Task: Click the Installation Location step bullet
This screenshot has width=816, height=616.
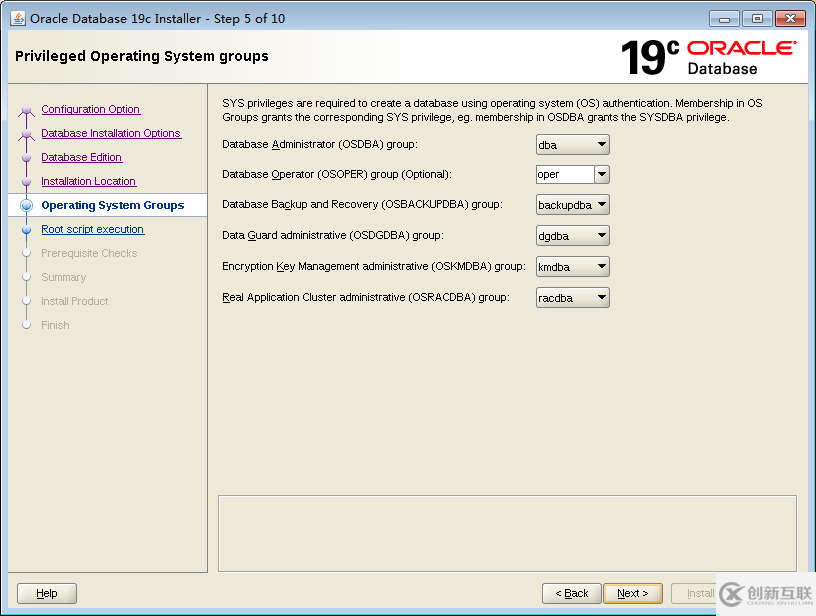Action: pyautogui.click(x=27, y=181)
